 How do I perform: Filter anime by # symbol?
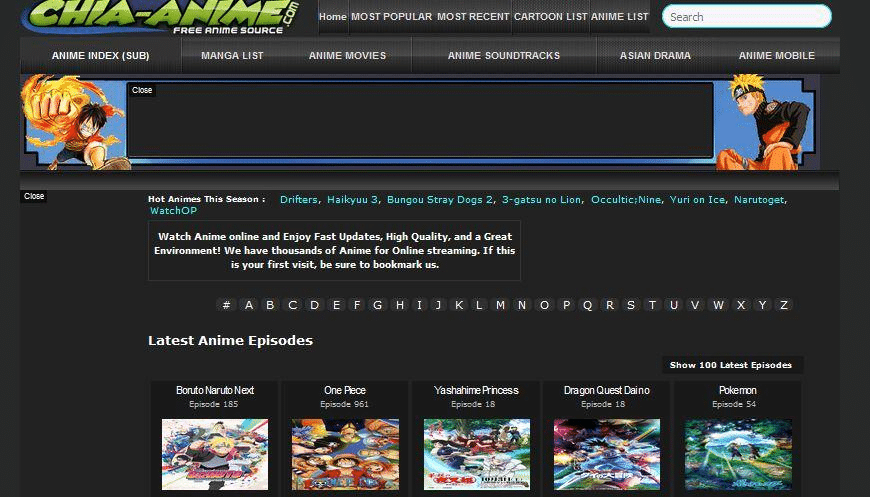point(226,305)
